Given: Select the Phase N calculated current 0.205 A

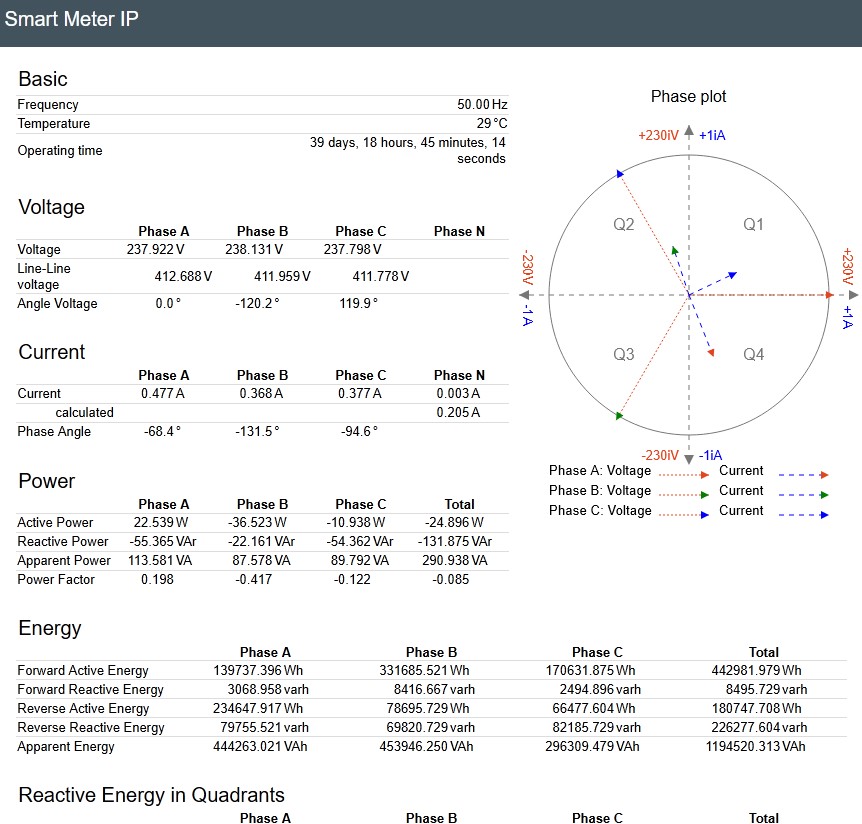Looking at the screenshot, I should point(458,412).
